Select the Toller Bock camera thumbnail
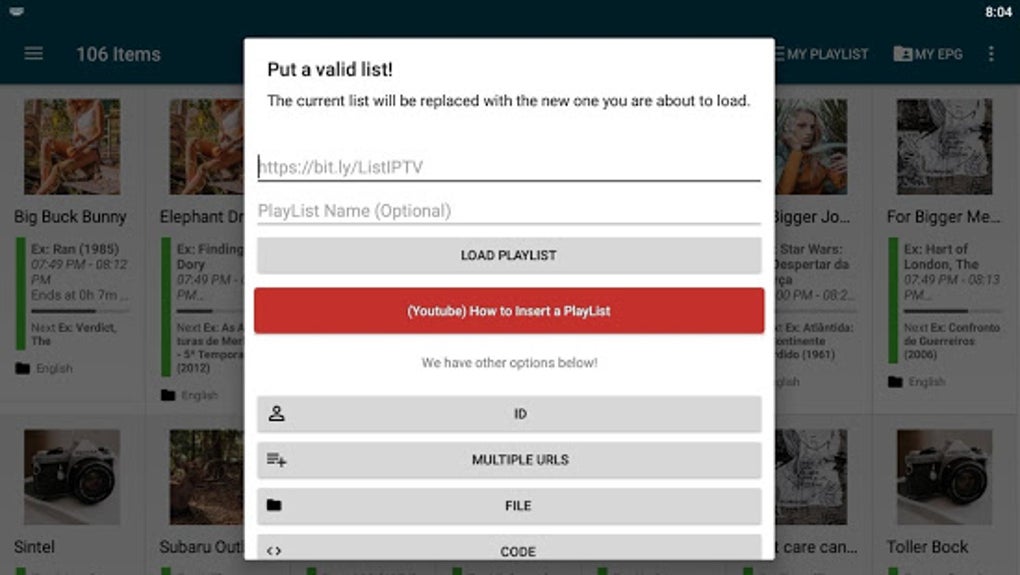The width and height of the screenshot is (1020, 575). click(x=944, y=478)
